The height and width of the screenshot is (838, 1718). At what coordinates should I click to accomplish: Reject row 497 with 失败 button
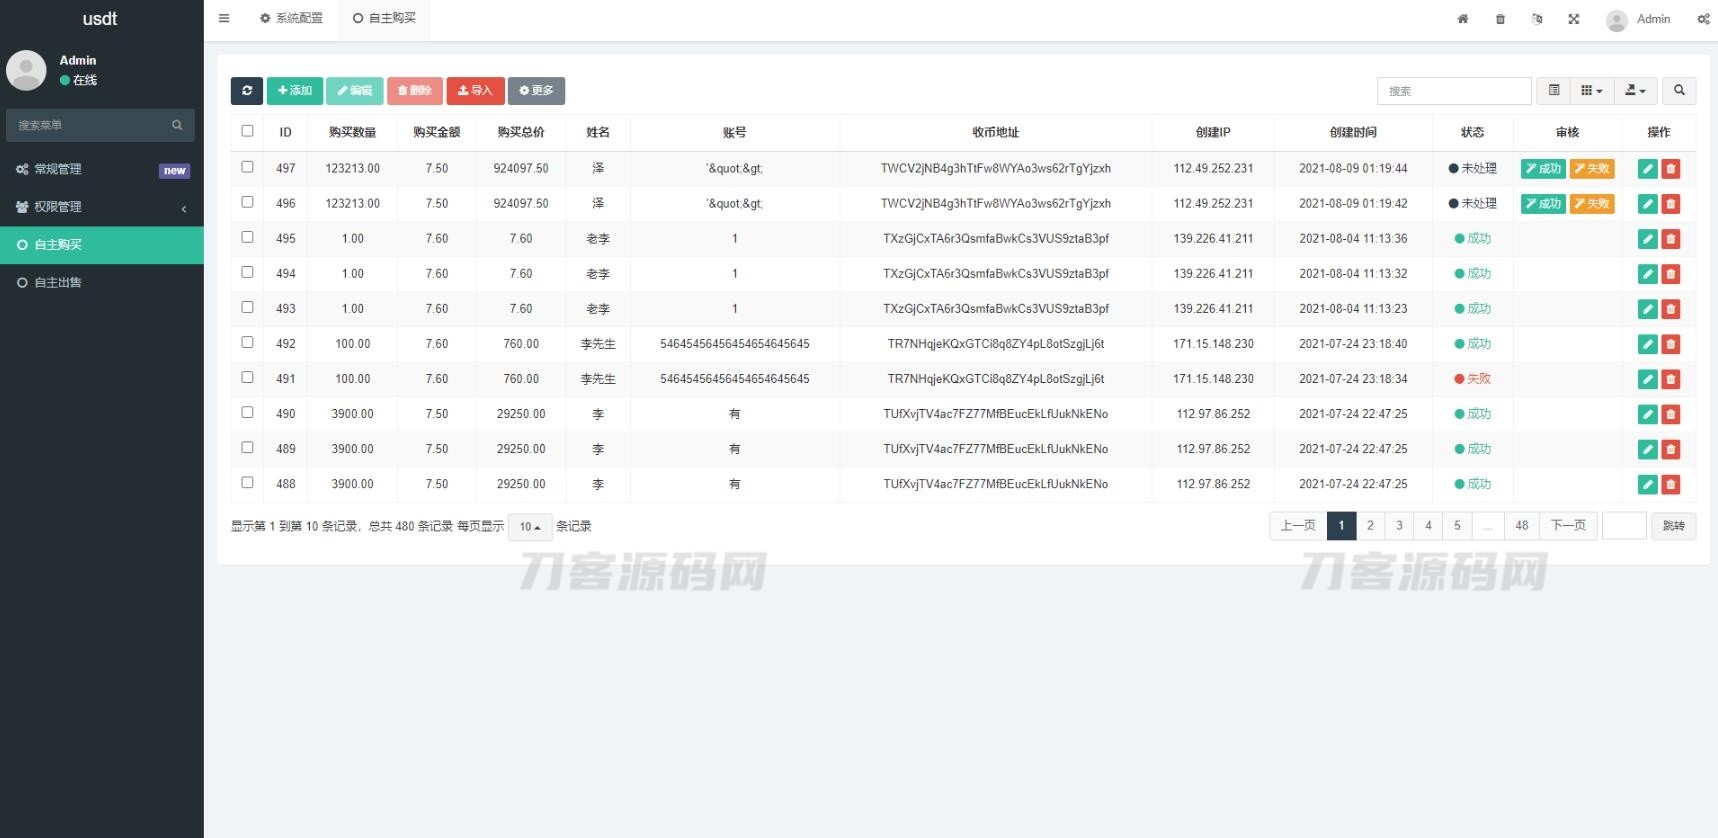click(1592, 169)
